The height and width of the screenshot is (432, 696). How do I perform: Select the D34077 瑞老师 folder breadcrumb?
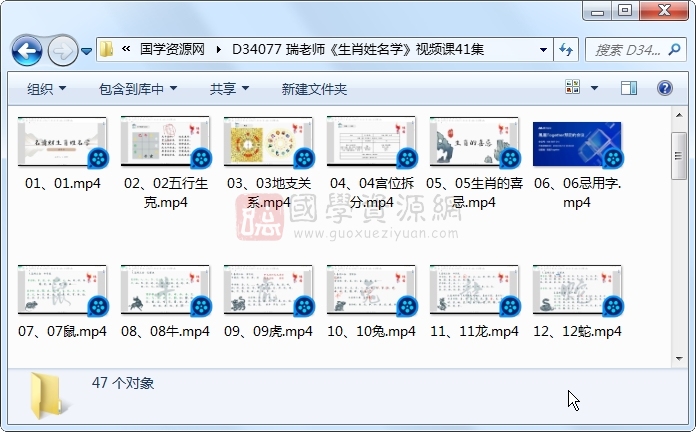(x=358, y=49)
